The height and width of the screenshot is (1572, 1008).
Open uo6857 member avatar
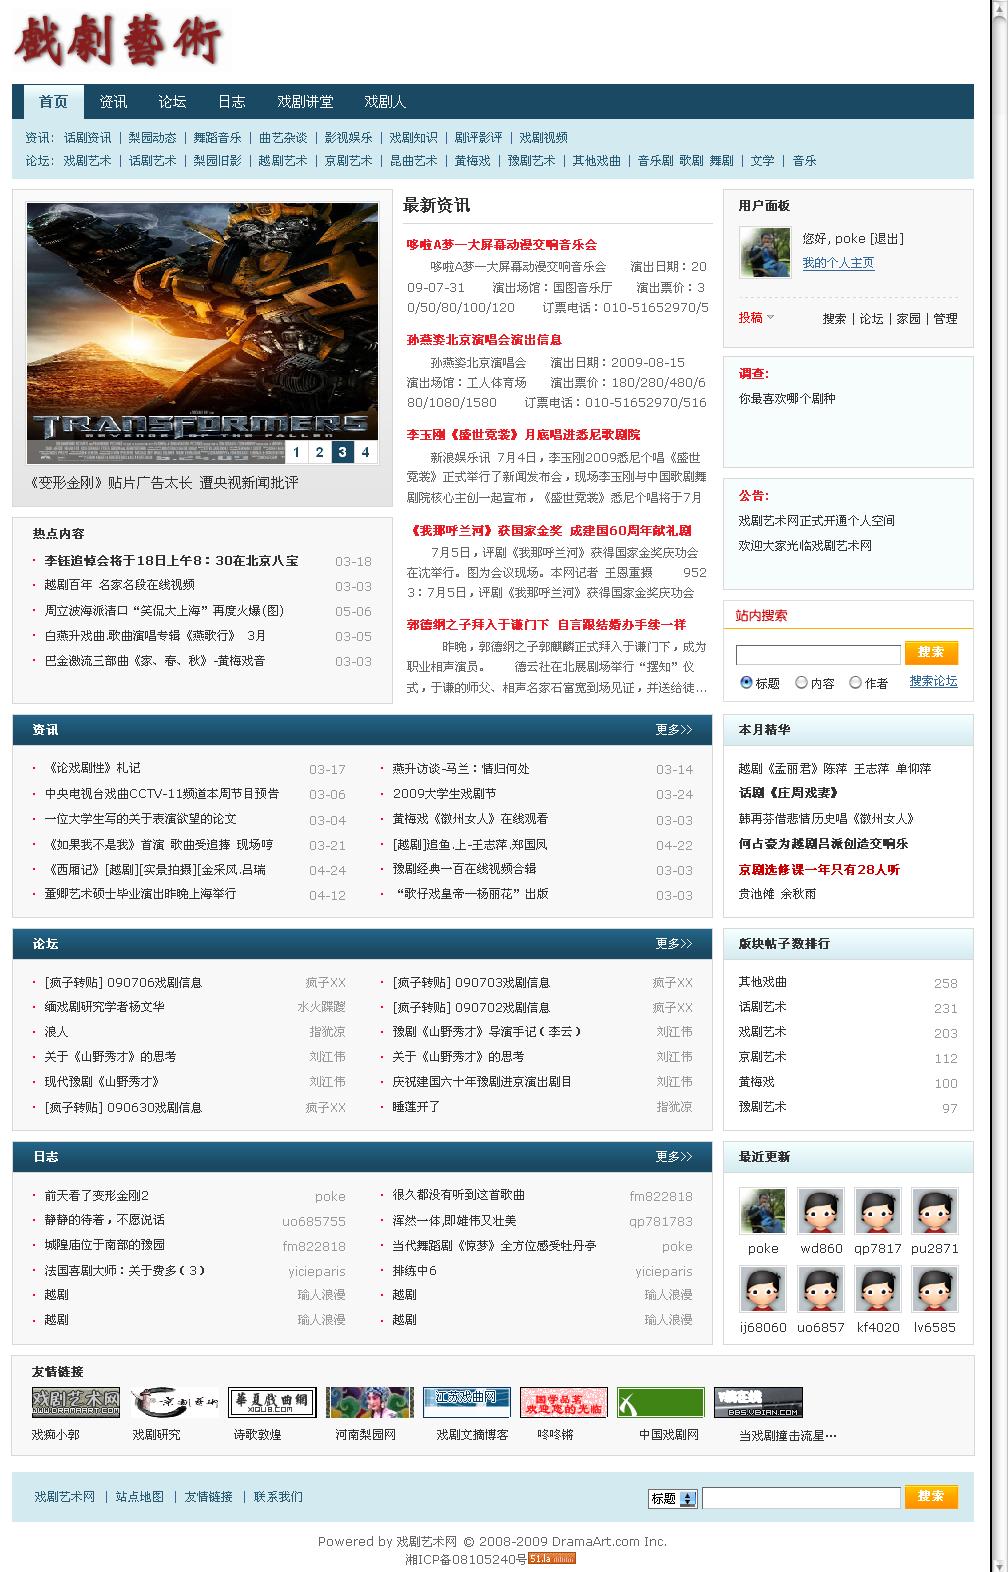[821, 1290]
